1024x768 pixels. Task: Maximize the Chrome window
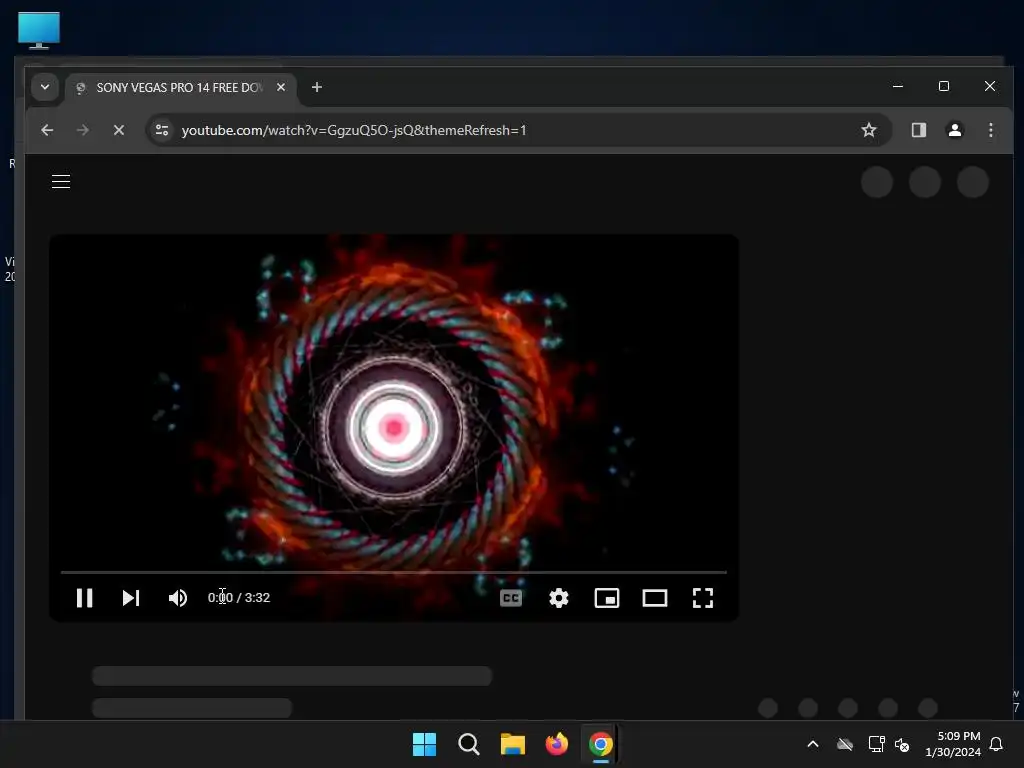click(x=944, y=86)
